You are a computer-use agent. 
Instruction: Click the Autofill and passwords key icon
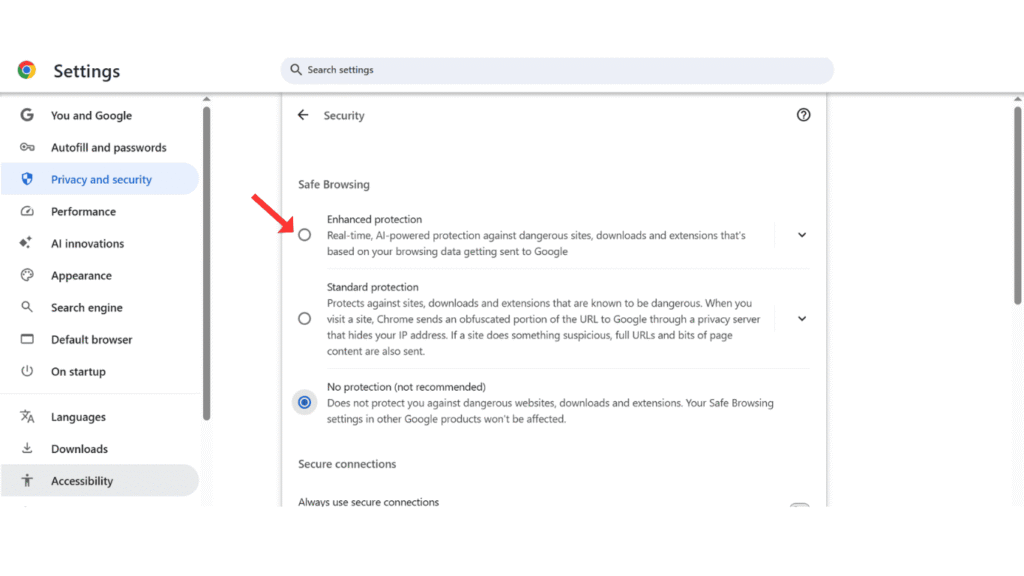[27, 147]
